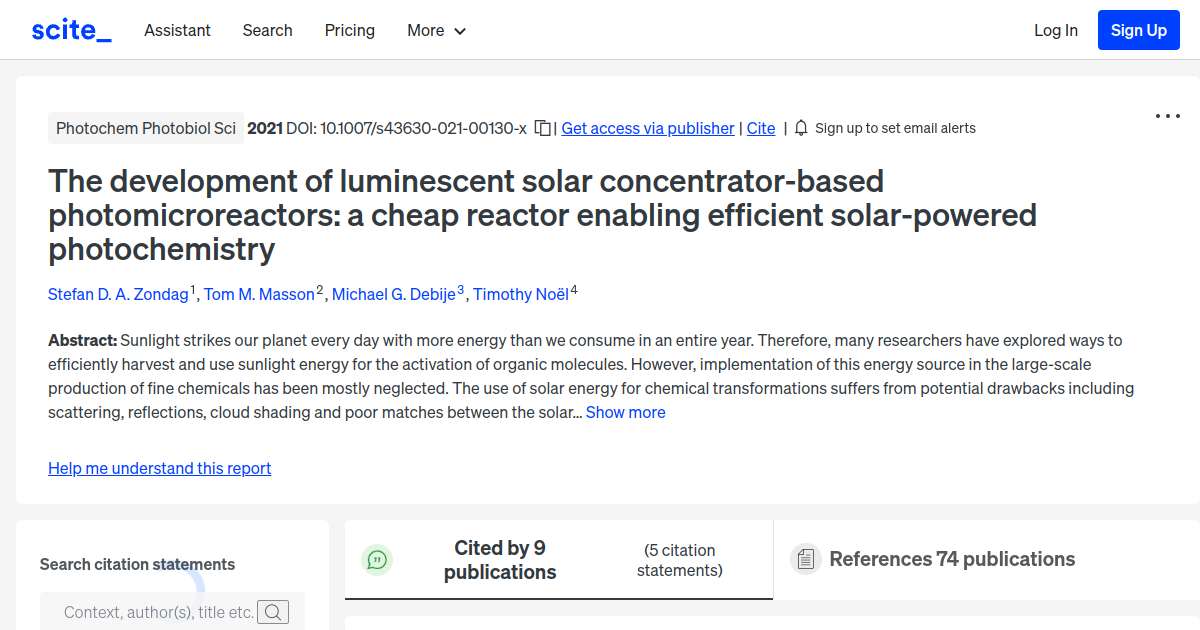
Task: Click the Photochem Photobiol Sci journal badge
Action: (x=145, y=128)
